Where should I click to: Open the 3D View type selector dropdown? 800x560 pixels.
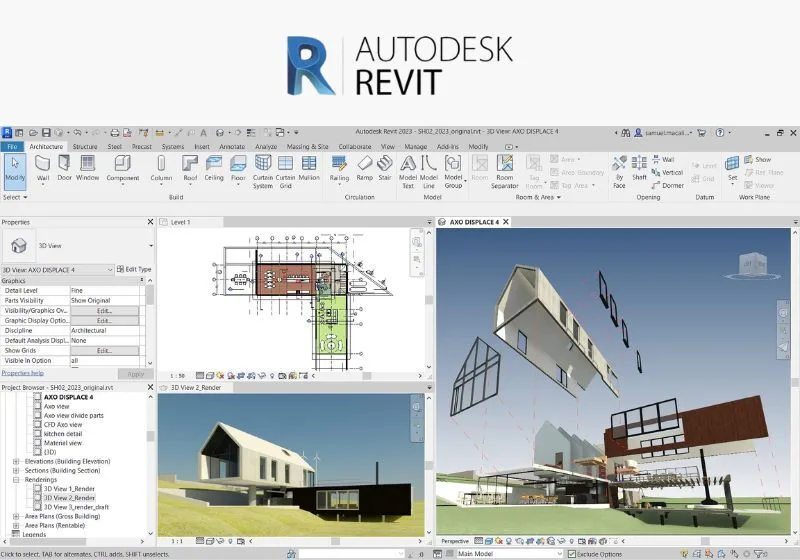[x=151, y=246]
